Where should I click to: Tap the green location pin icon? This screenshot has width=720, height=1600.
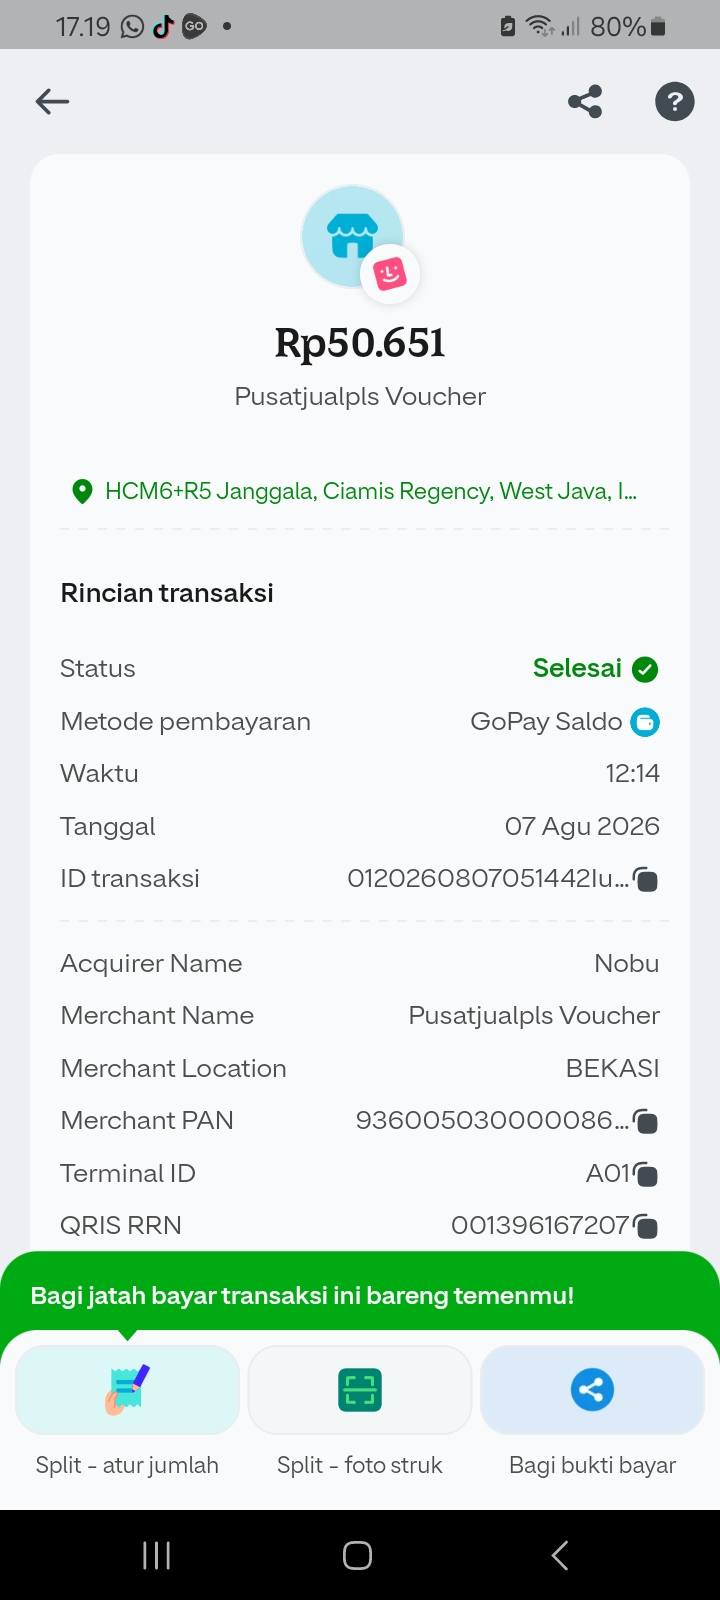click(82, 491)
